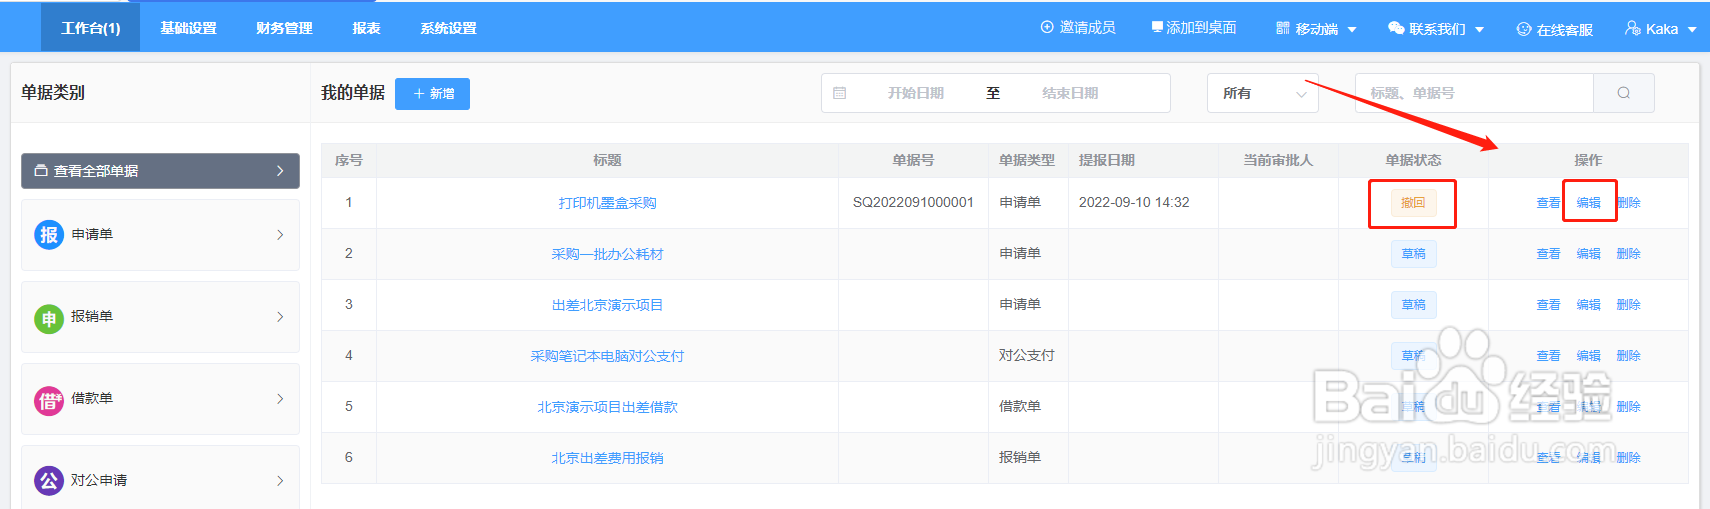The width and height of the screenshot is (1710, 509).
Task: Open document 采购一批办公耗材
Action: click(607, 254)
